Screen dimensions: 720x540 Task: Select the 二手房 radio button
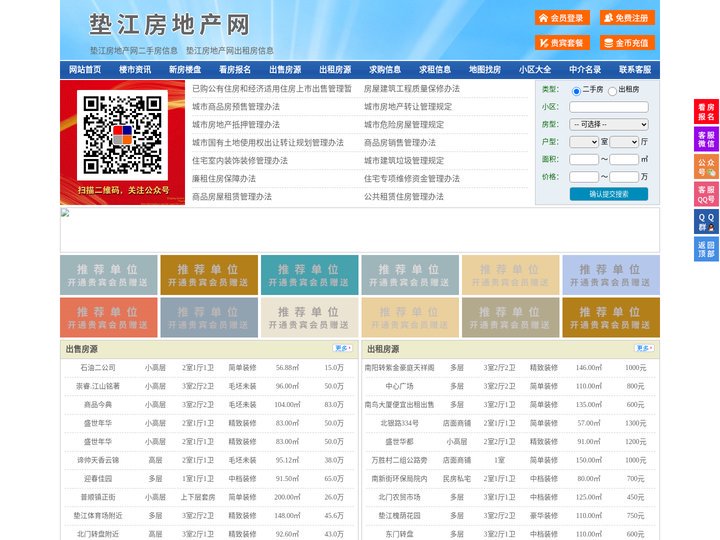coord(576,91)
